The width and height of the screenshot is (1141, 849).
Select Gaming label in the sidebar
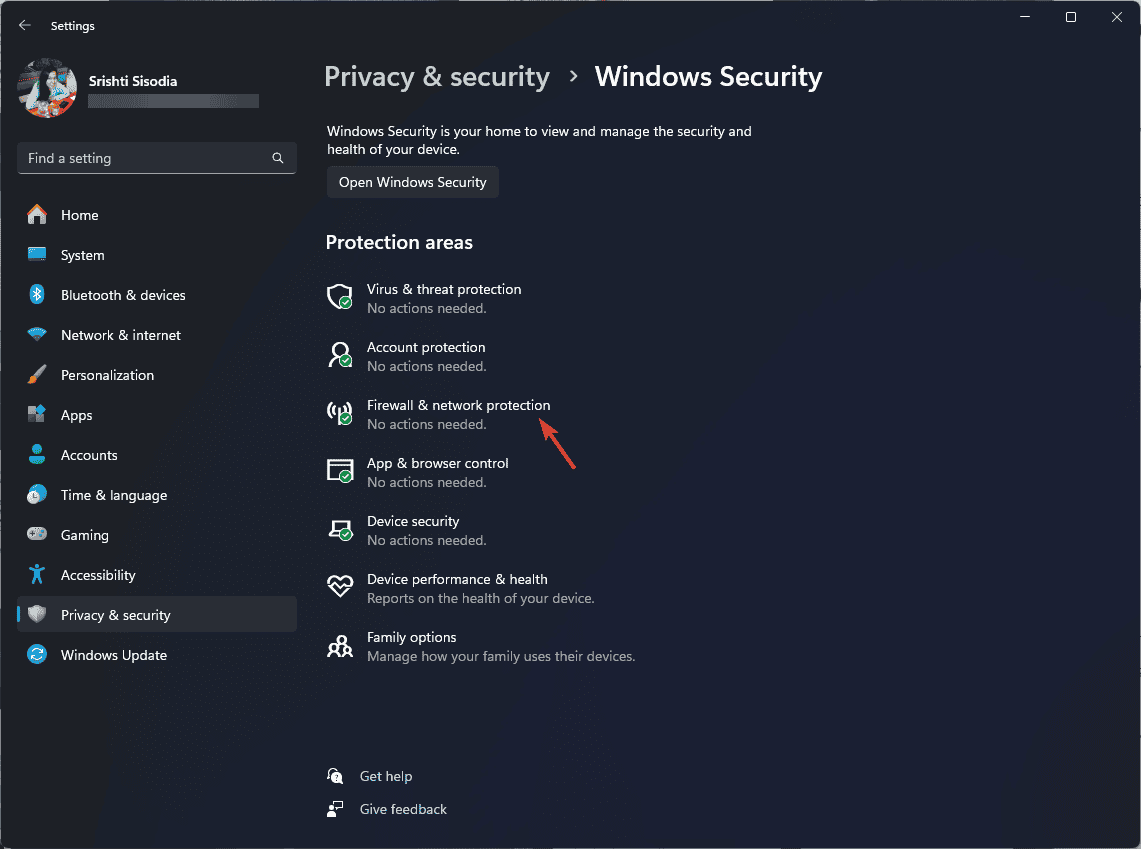coord(84,535)
